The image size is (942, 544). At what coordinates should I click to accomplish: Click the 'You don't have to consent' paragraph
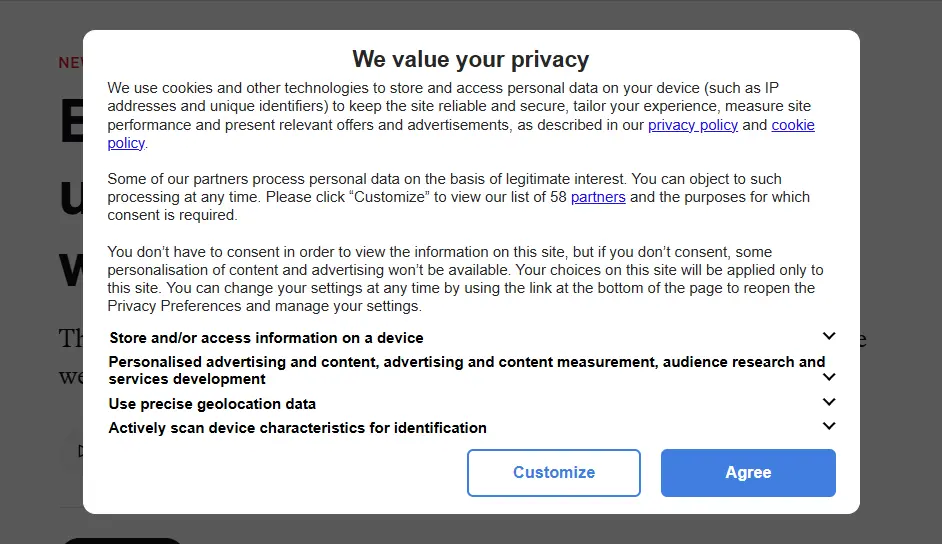465,279
